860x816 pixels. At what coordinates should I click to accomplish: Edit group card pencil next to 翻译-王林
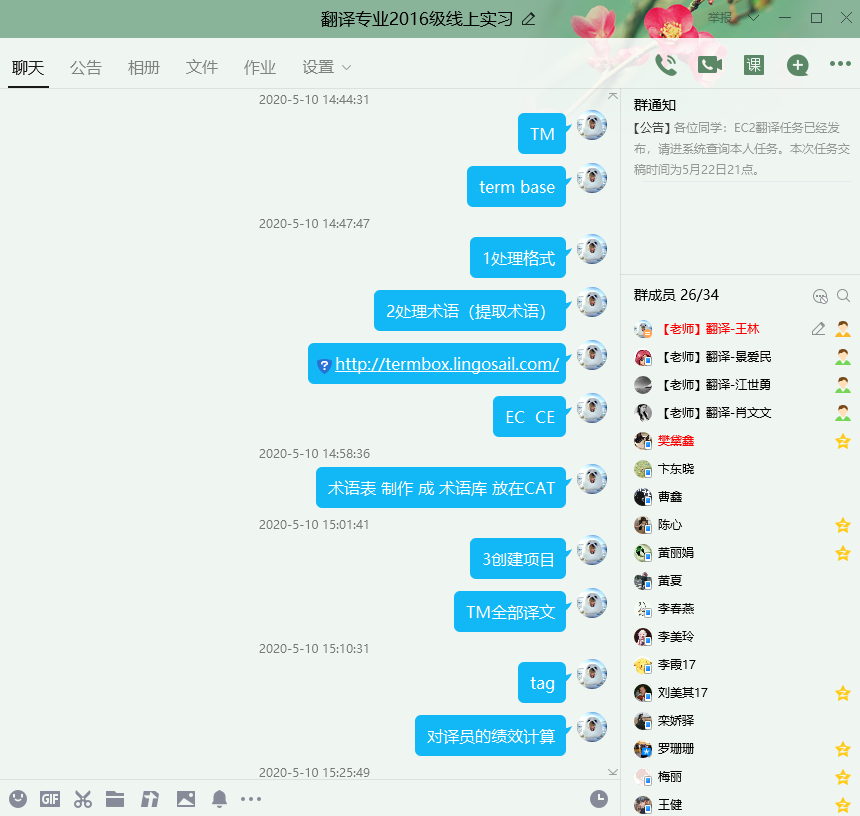tap(818, 329)
